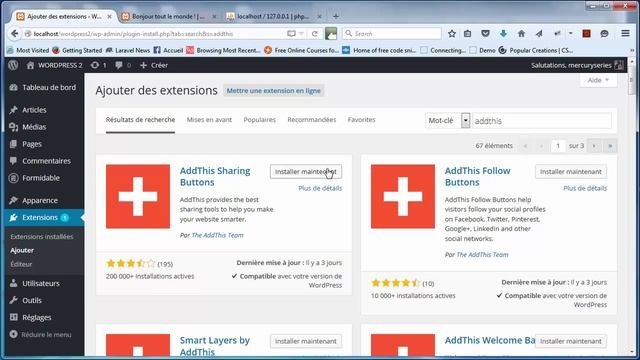Open the Pocket icon in toolbar

[485, 34]
